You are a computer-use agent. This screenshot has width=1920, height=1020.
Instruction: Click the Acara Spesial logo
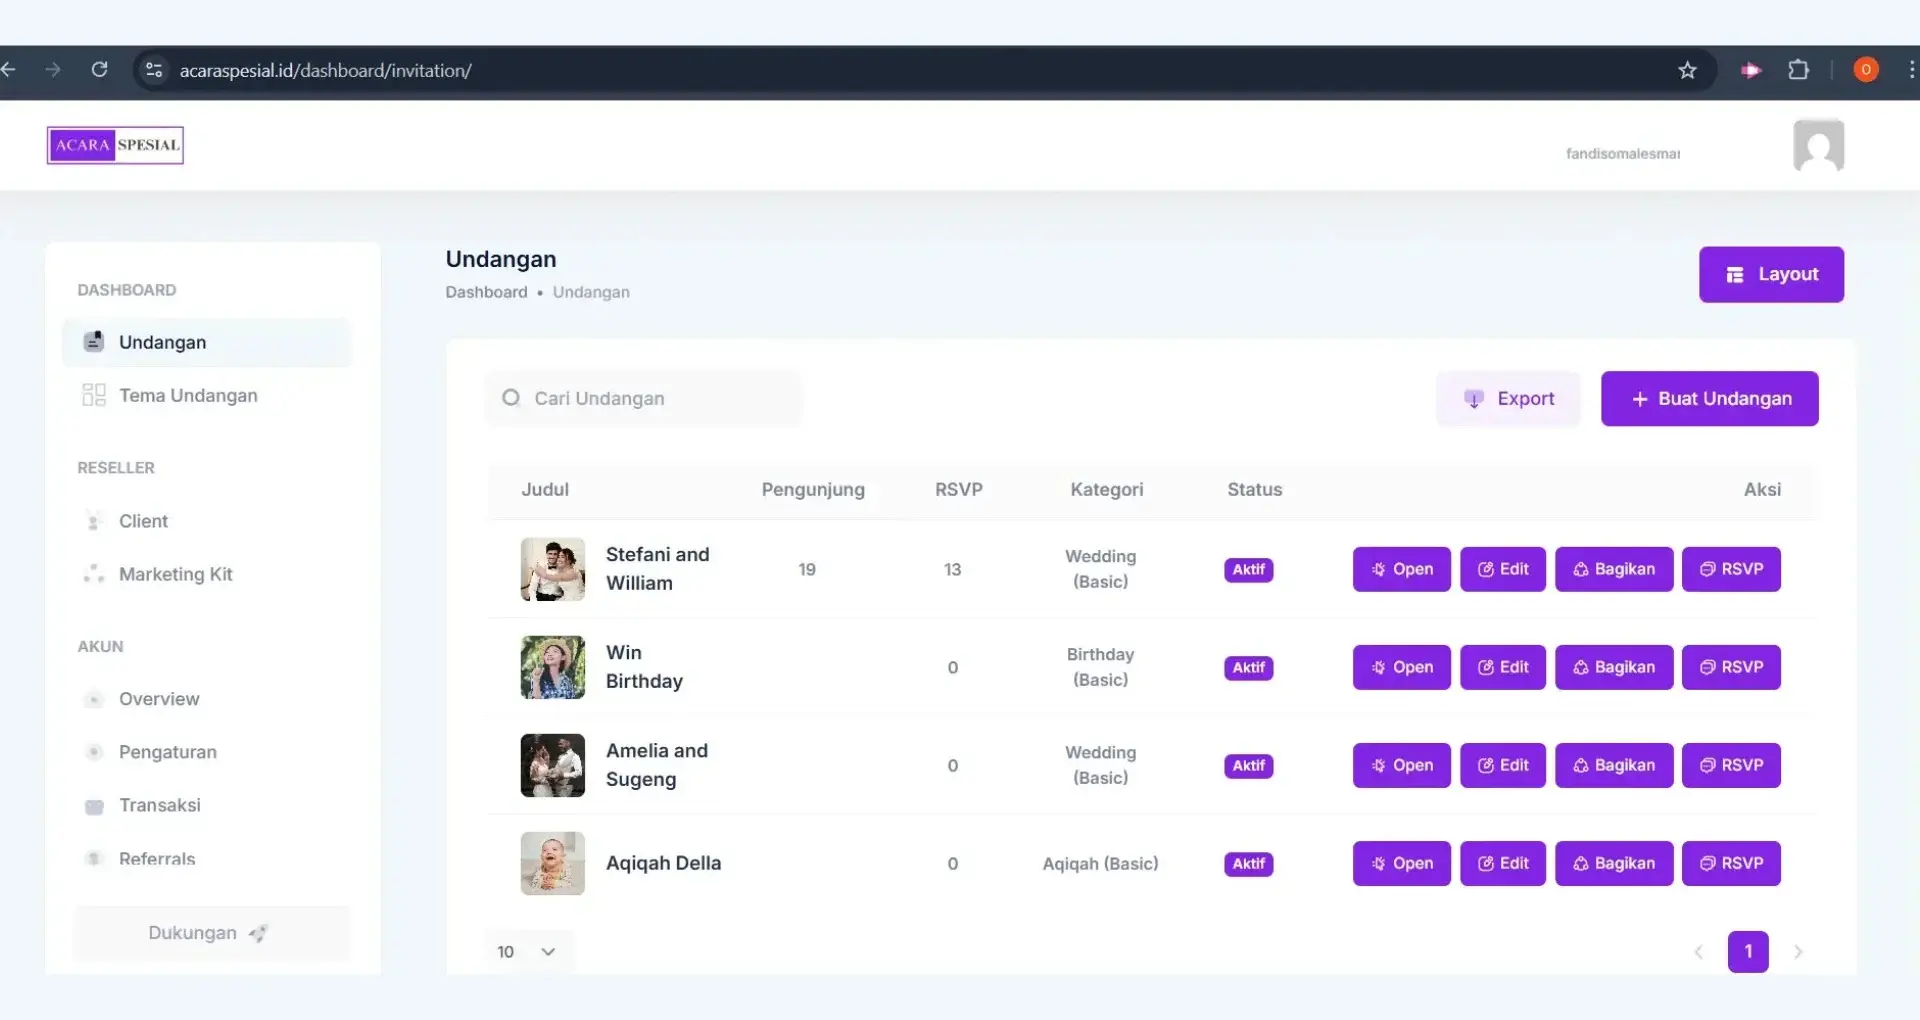(115, 145)
